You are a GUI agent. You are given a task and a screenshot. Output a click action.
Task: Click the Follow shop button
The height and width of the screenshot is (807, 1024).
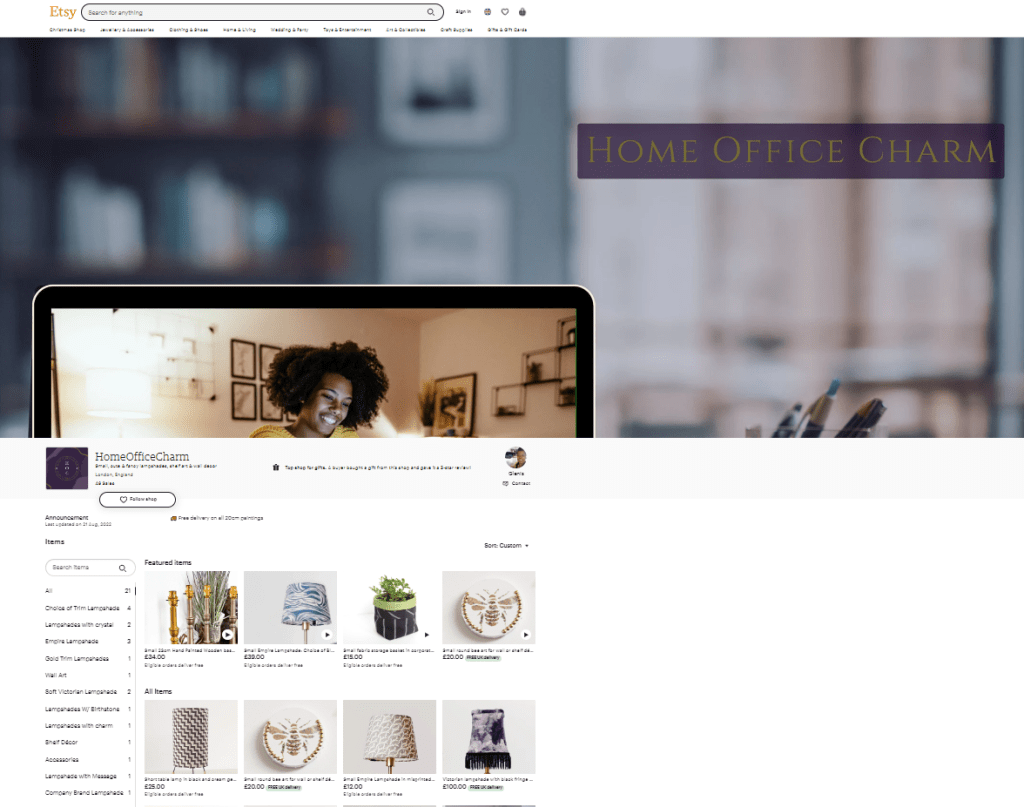137,499
